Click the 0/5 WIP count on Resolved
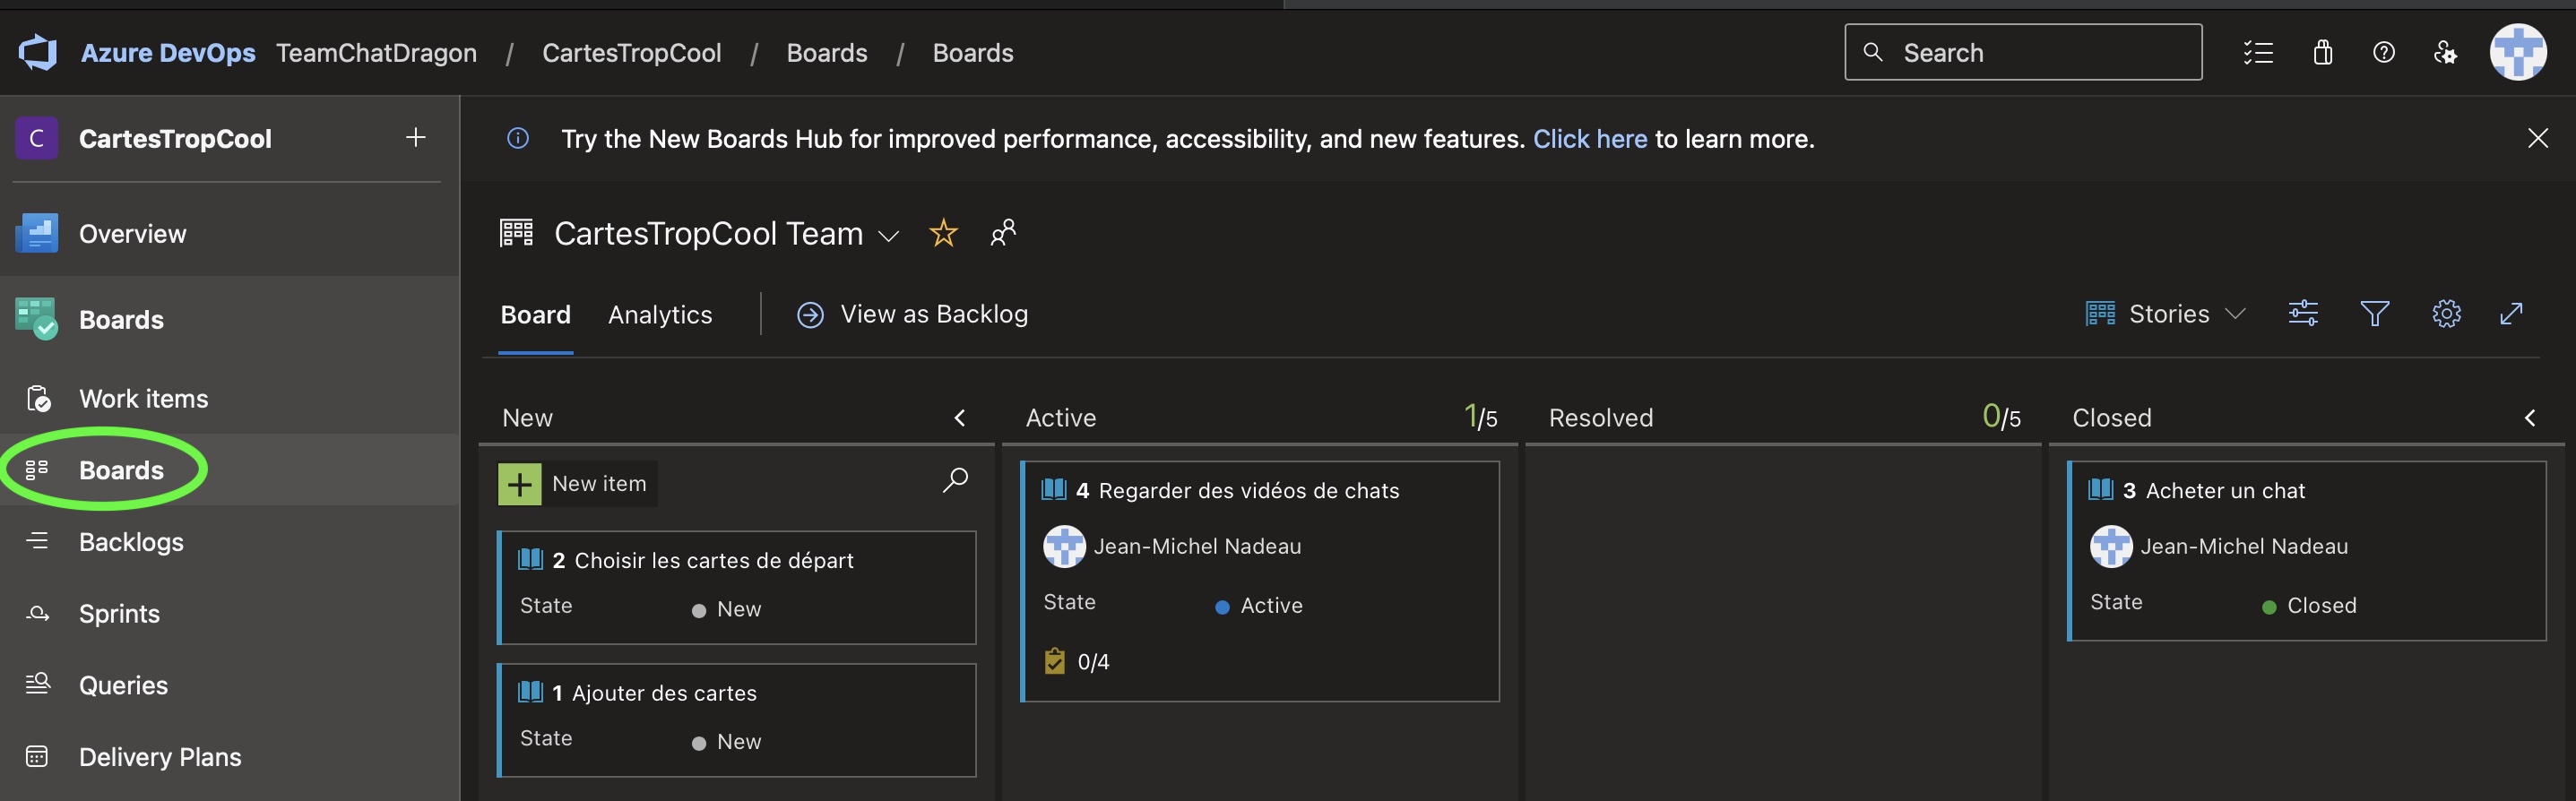 pos(2001,417)
